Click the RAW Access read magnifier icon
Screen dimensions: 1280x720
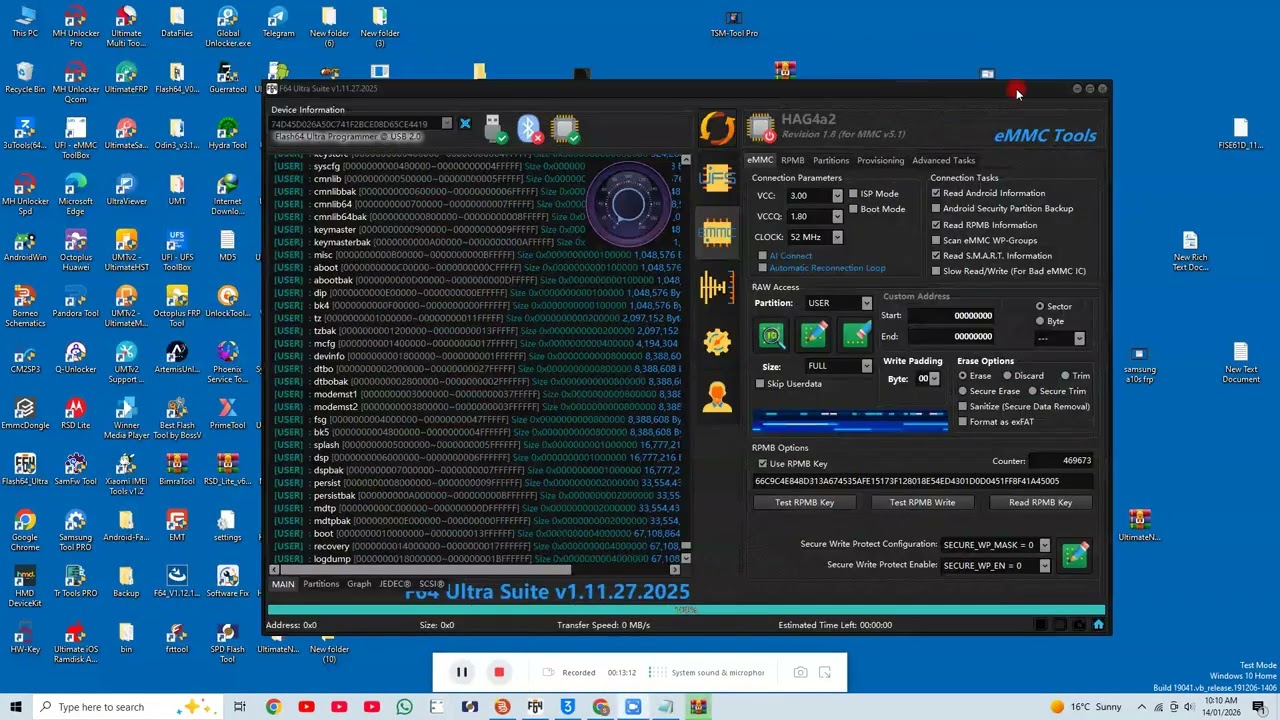[x=771, y=335]
